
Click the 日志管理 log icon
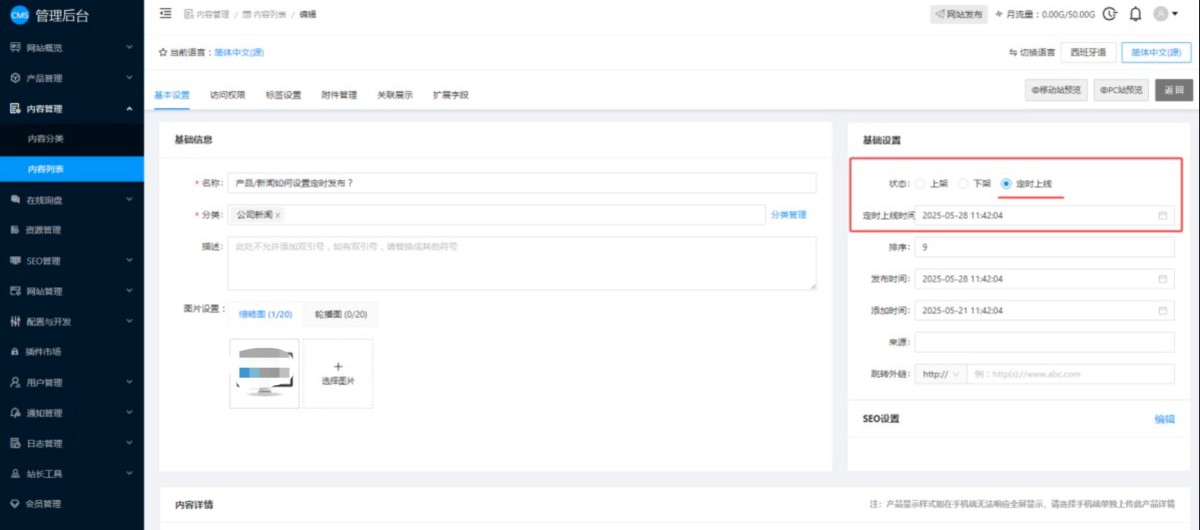coord(15,443)
